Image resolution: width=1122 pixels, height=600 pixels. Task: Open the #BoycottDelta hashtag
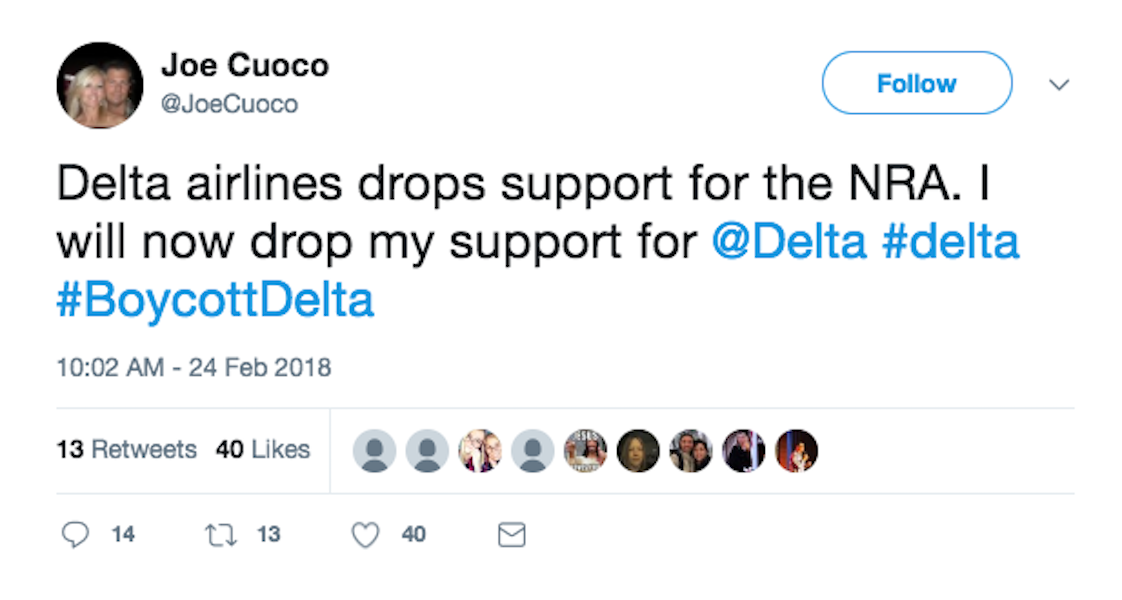pyautogui.click(x=215, y=300)
